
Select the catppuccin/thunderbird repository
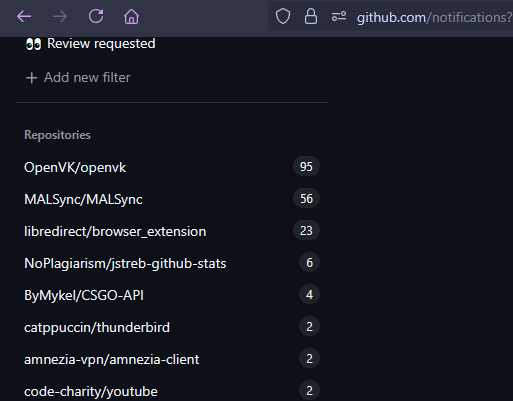tap(172, 327)
